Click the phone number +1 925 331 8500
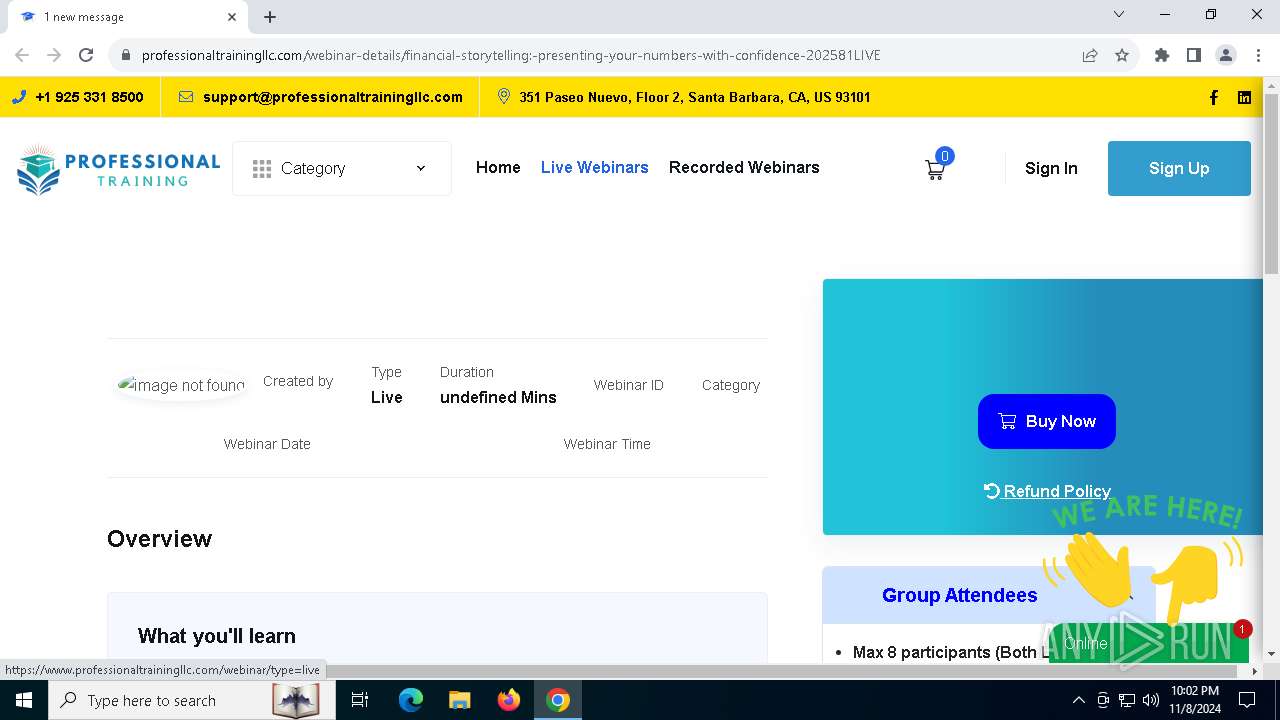Screen dimensions: 1280x720 click(x=89, y=97)
